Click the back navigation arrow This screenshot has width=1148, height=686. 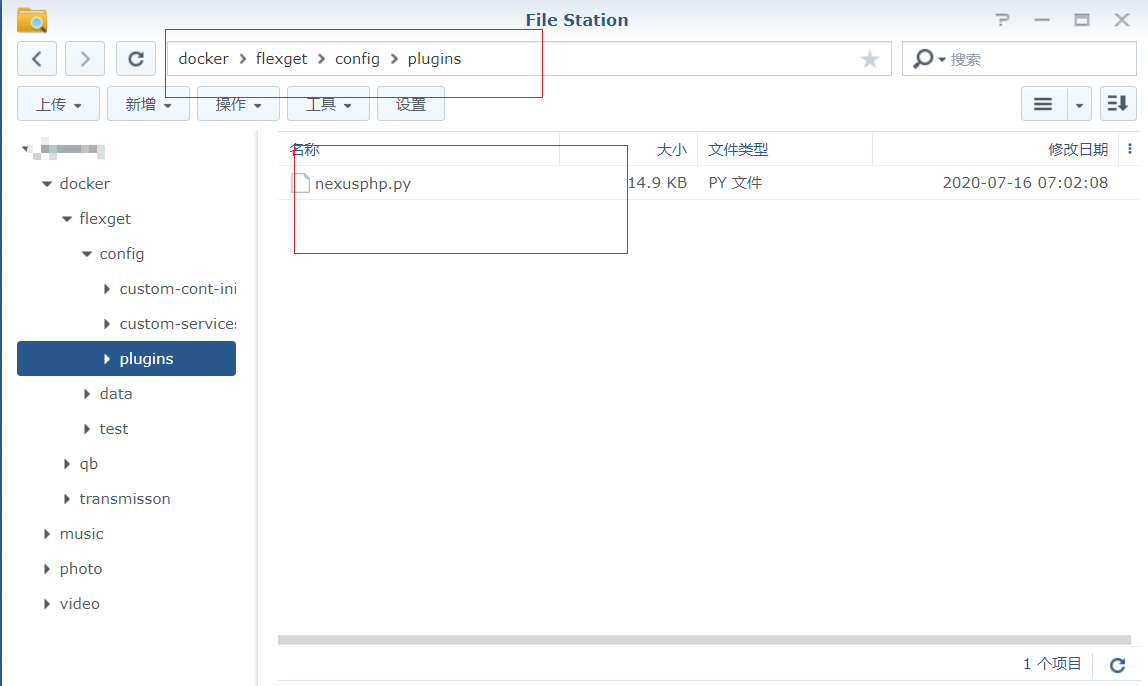click(x=37, y=58)
